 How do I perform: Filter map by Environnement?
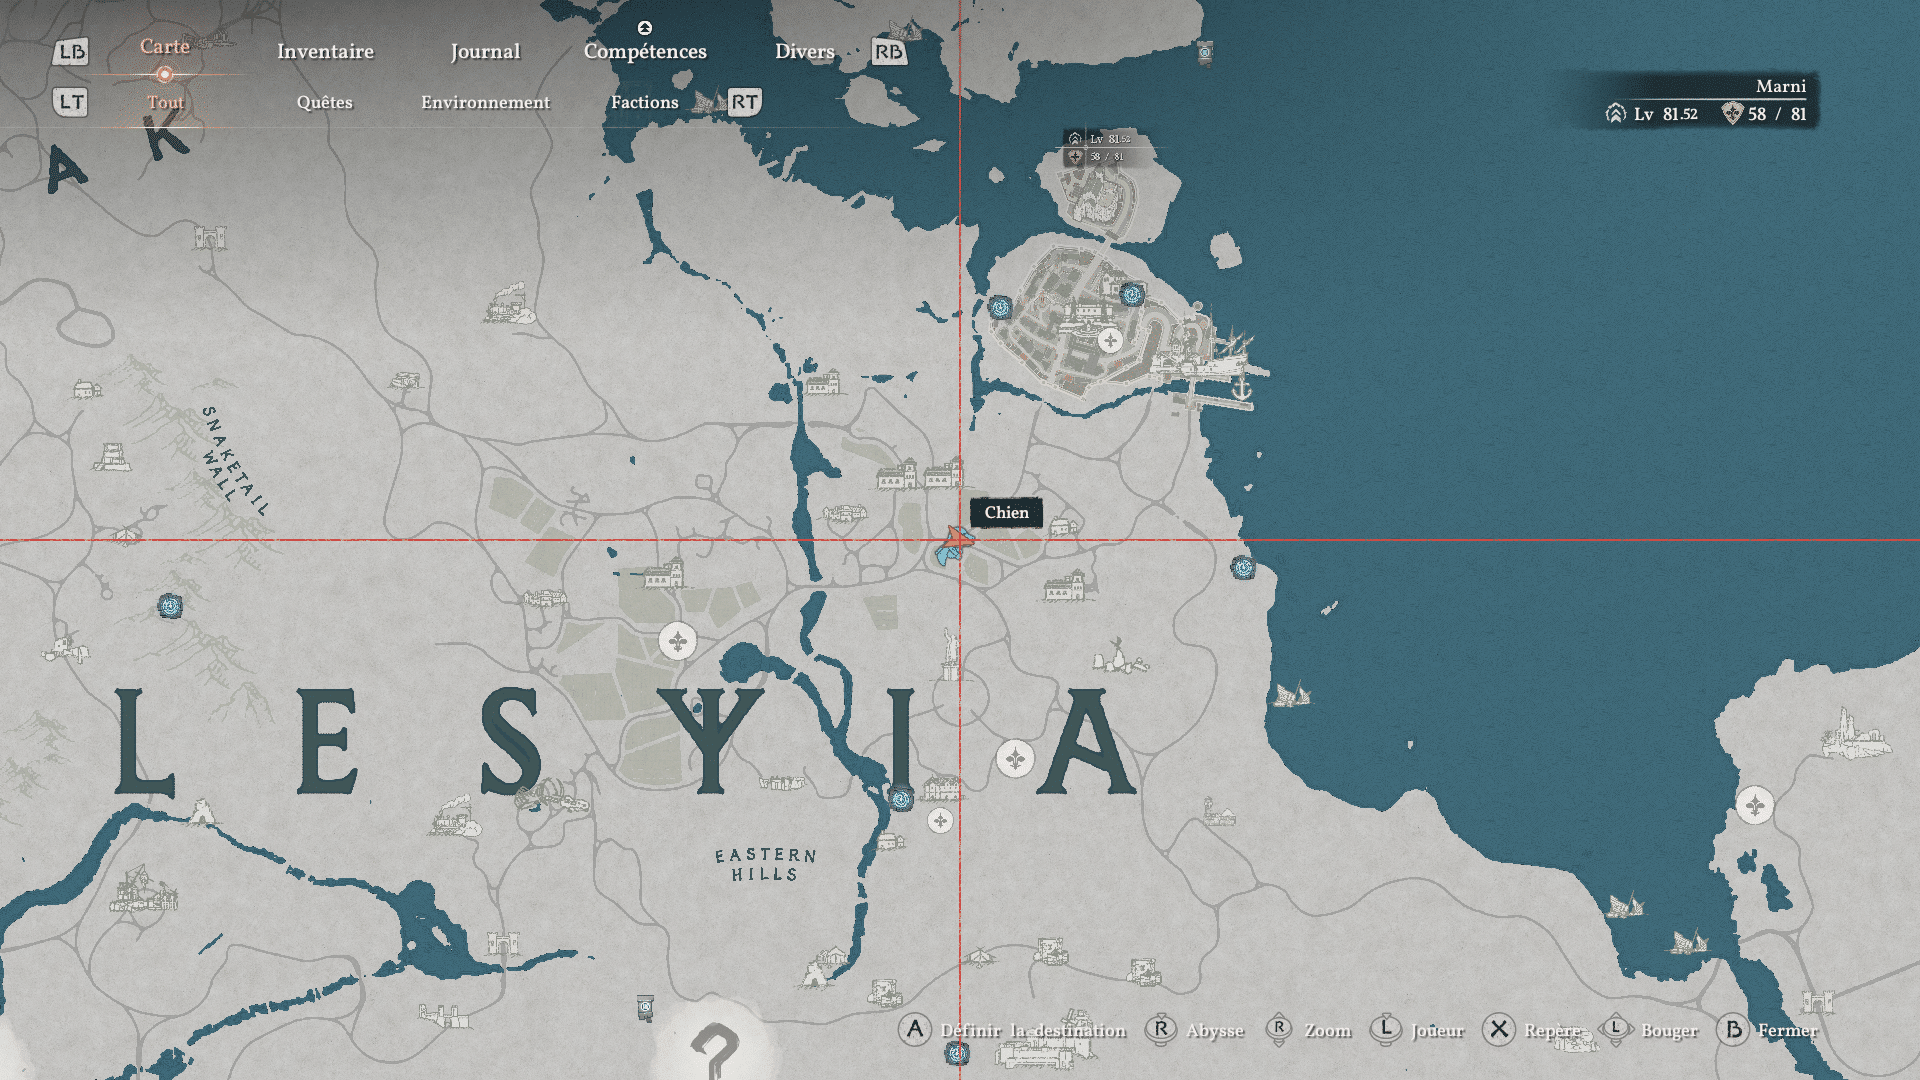point(485,102)
